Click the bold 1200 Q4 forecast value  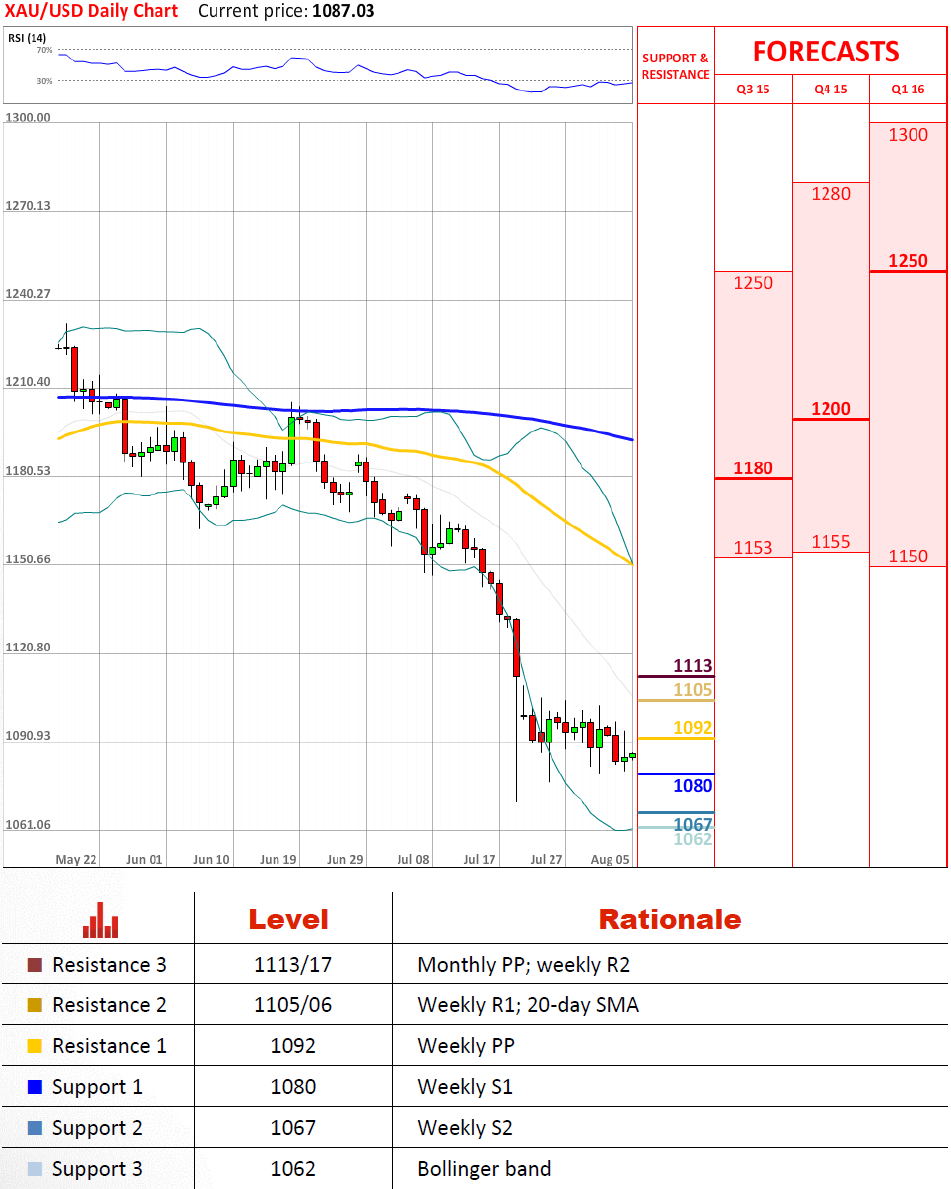[x=830, y=409]
